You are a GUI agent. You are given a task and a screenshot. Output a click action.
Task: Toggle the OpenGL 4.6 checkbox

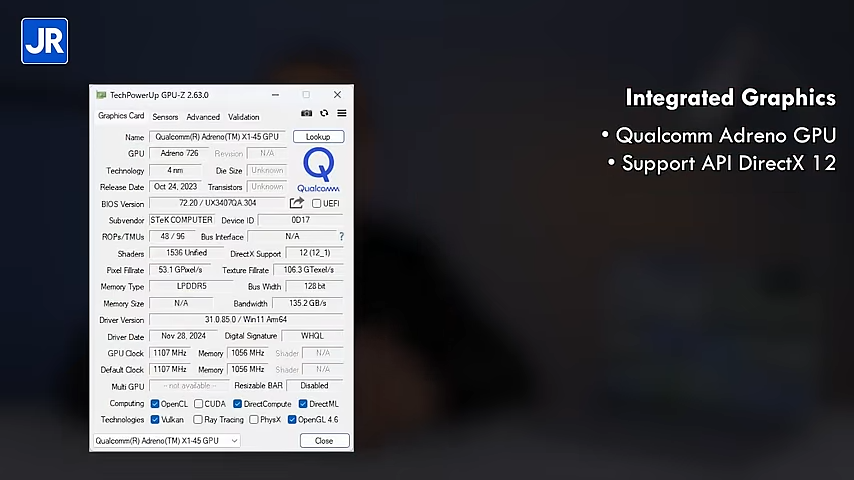[x=292, y=420]
